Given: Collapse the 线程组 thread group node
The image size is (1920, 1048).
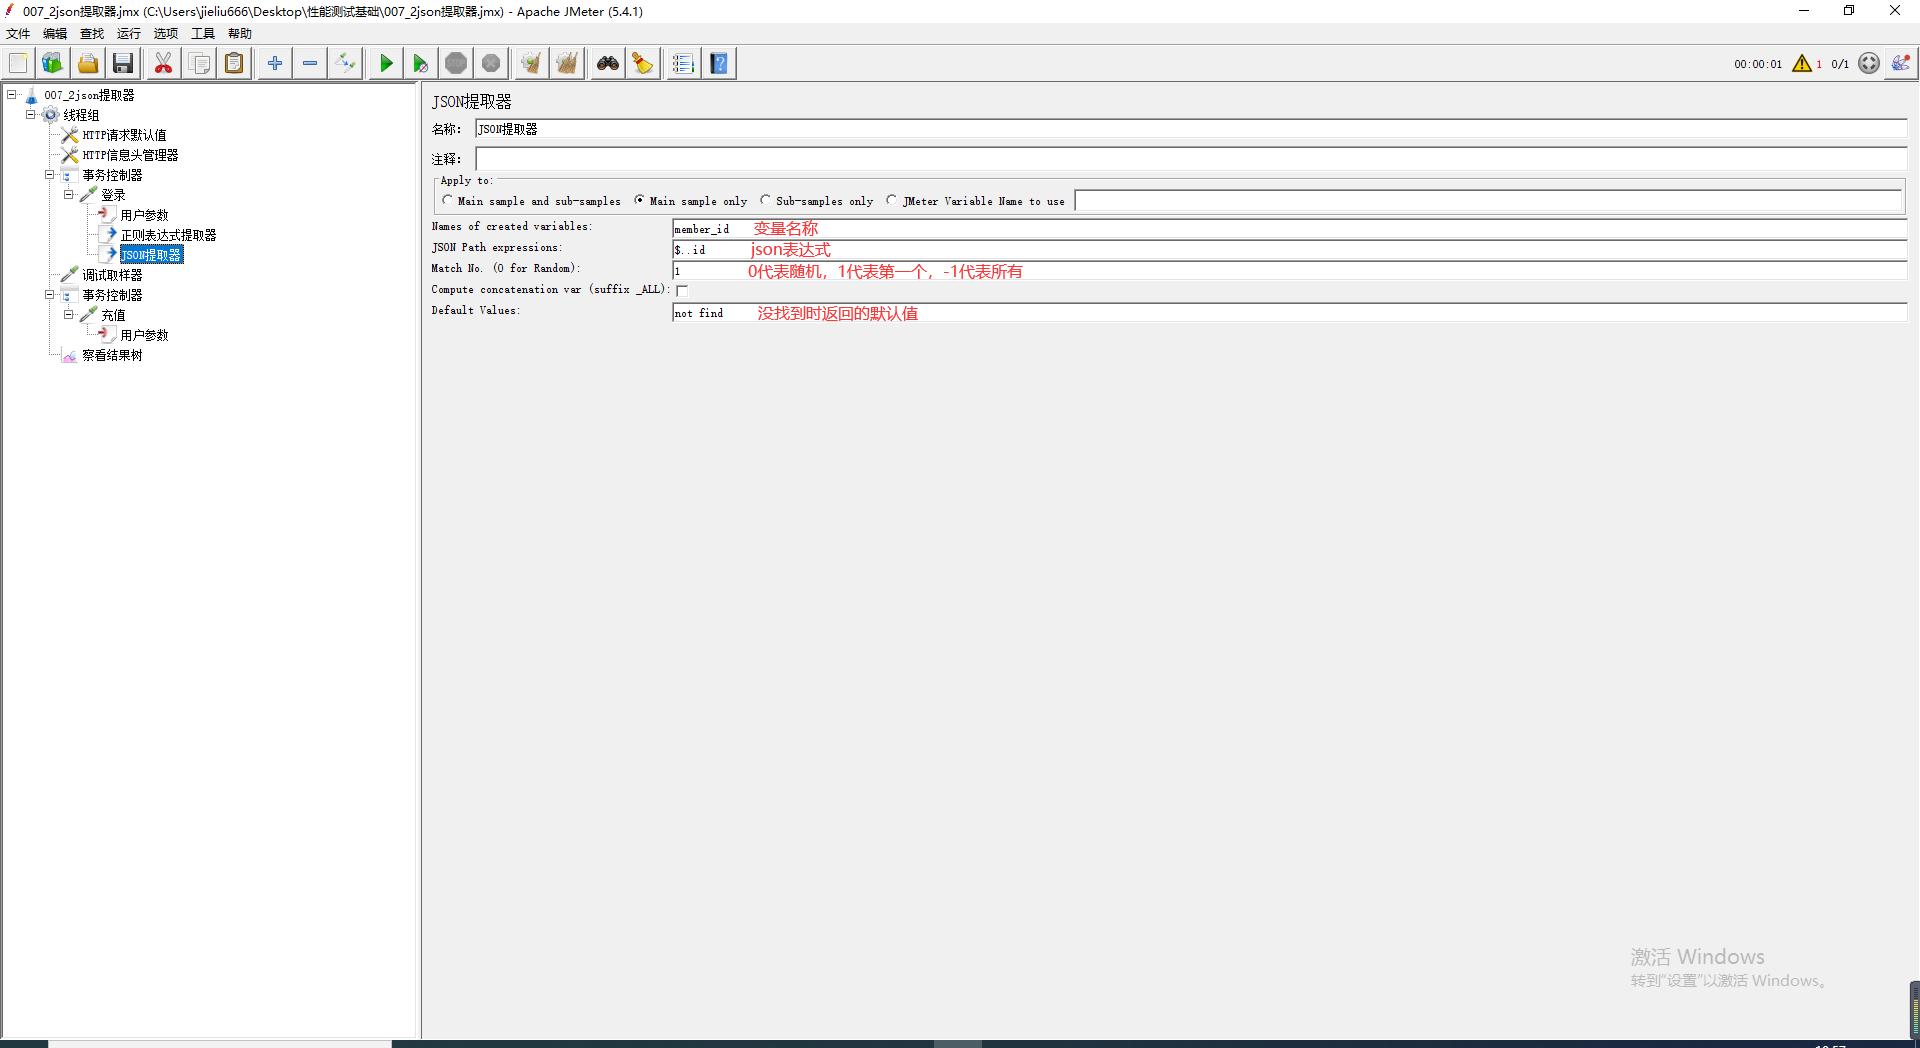Looking at the screenshot, I should (x=31, y=115).
